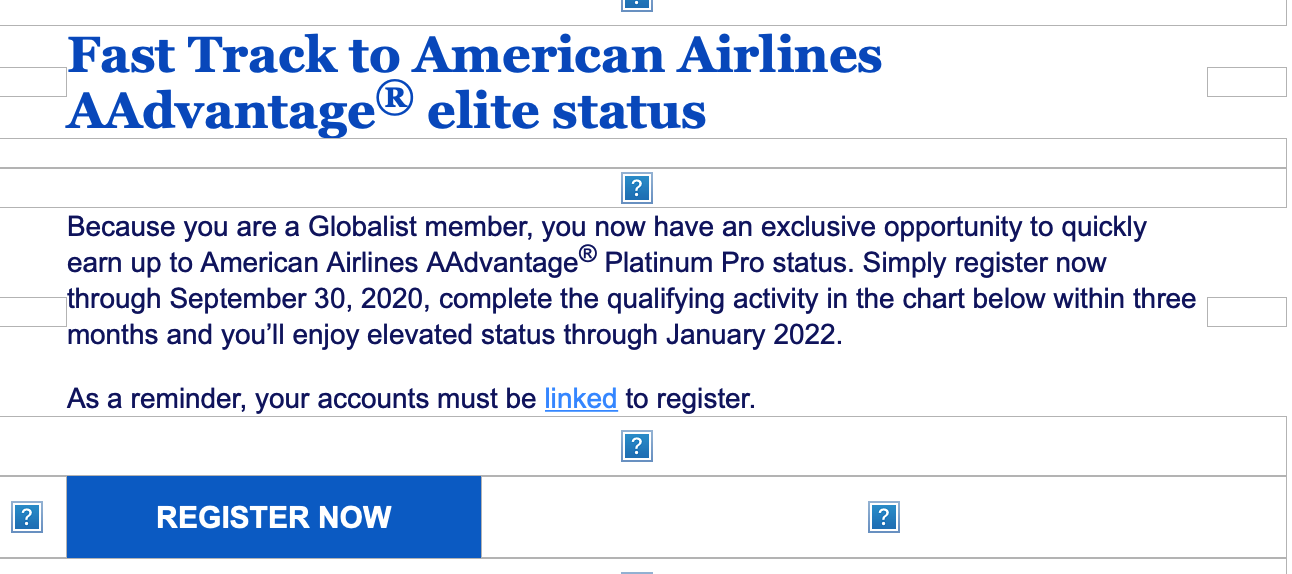Click the "Fast Track to American Airlines" headline
The width and height of the screenshot is (1292, 574).
pyautogui.click(x=475, y=55)
